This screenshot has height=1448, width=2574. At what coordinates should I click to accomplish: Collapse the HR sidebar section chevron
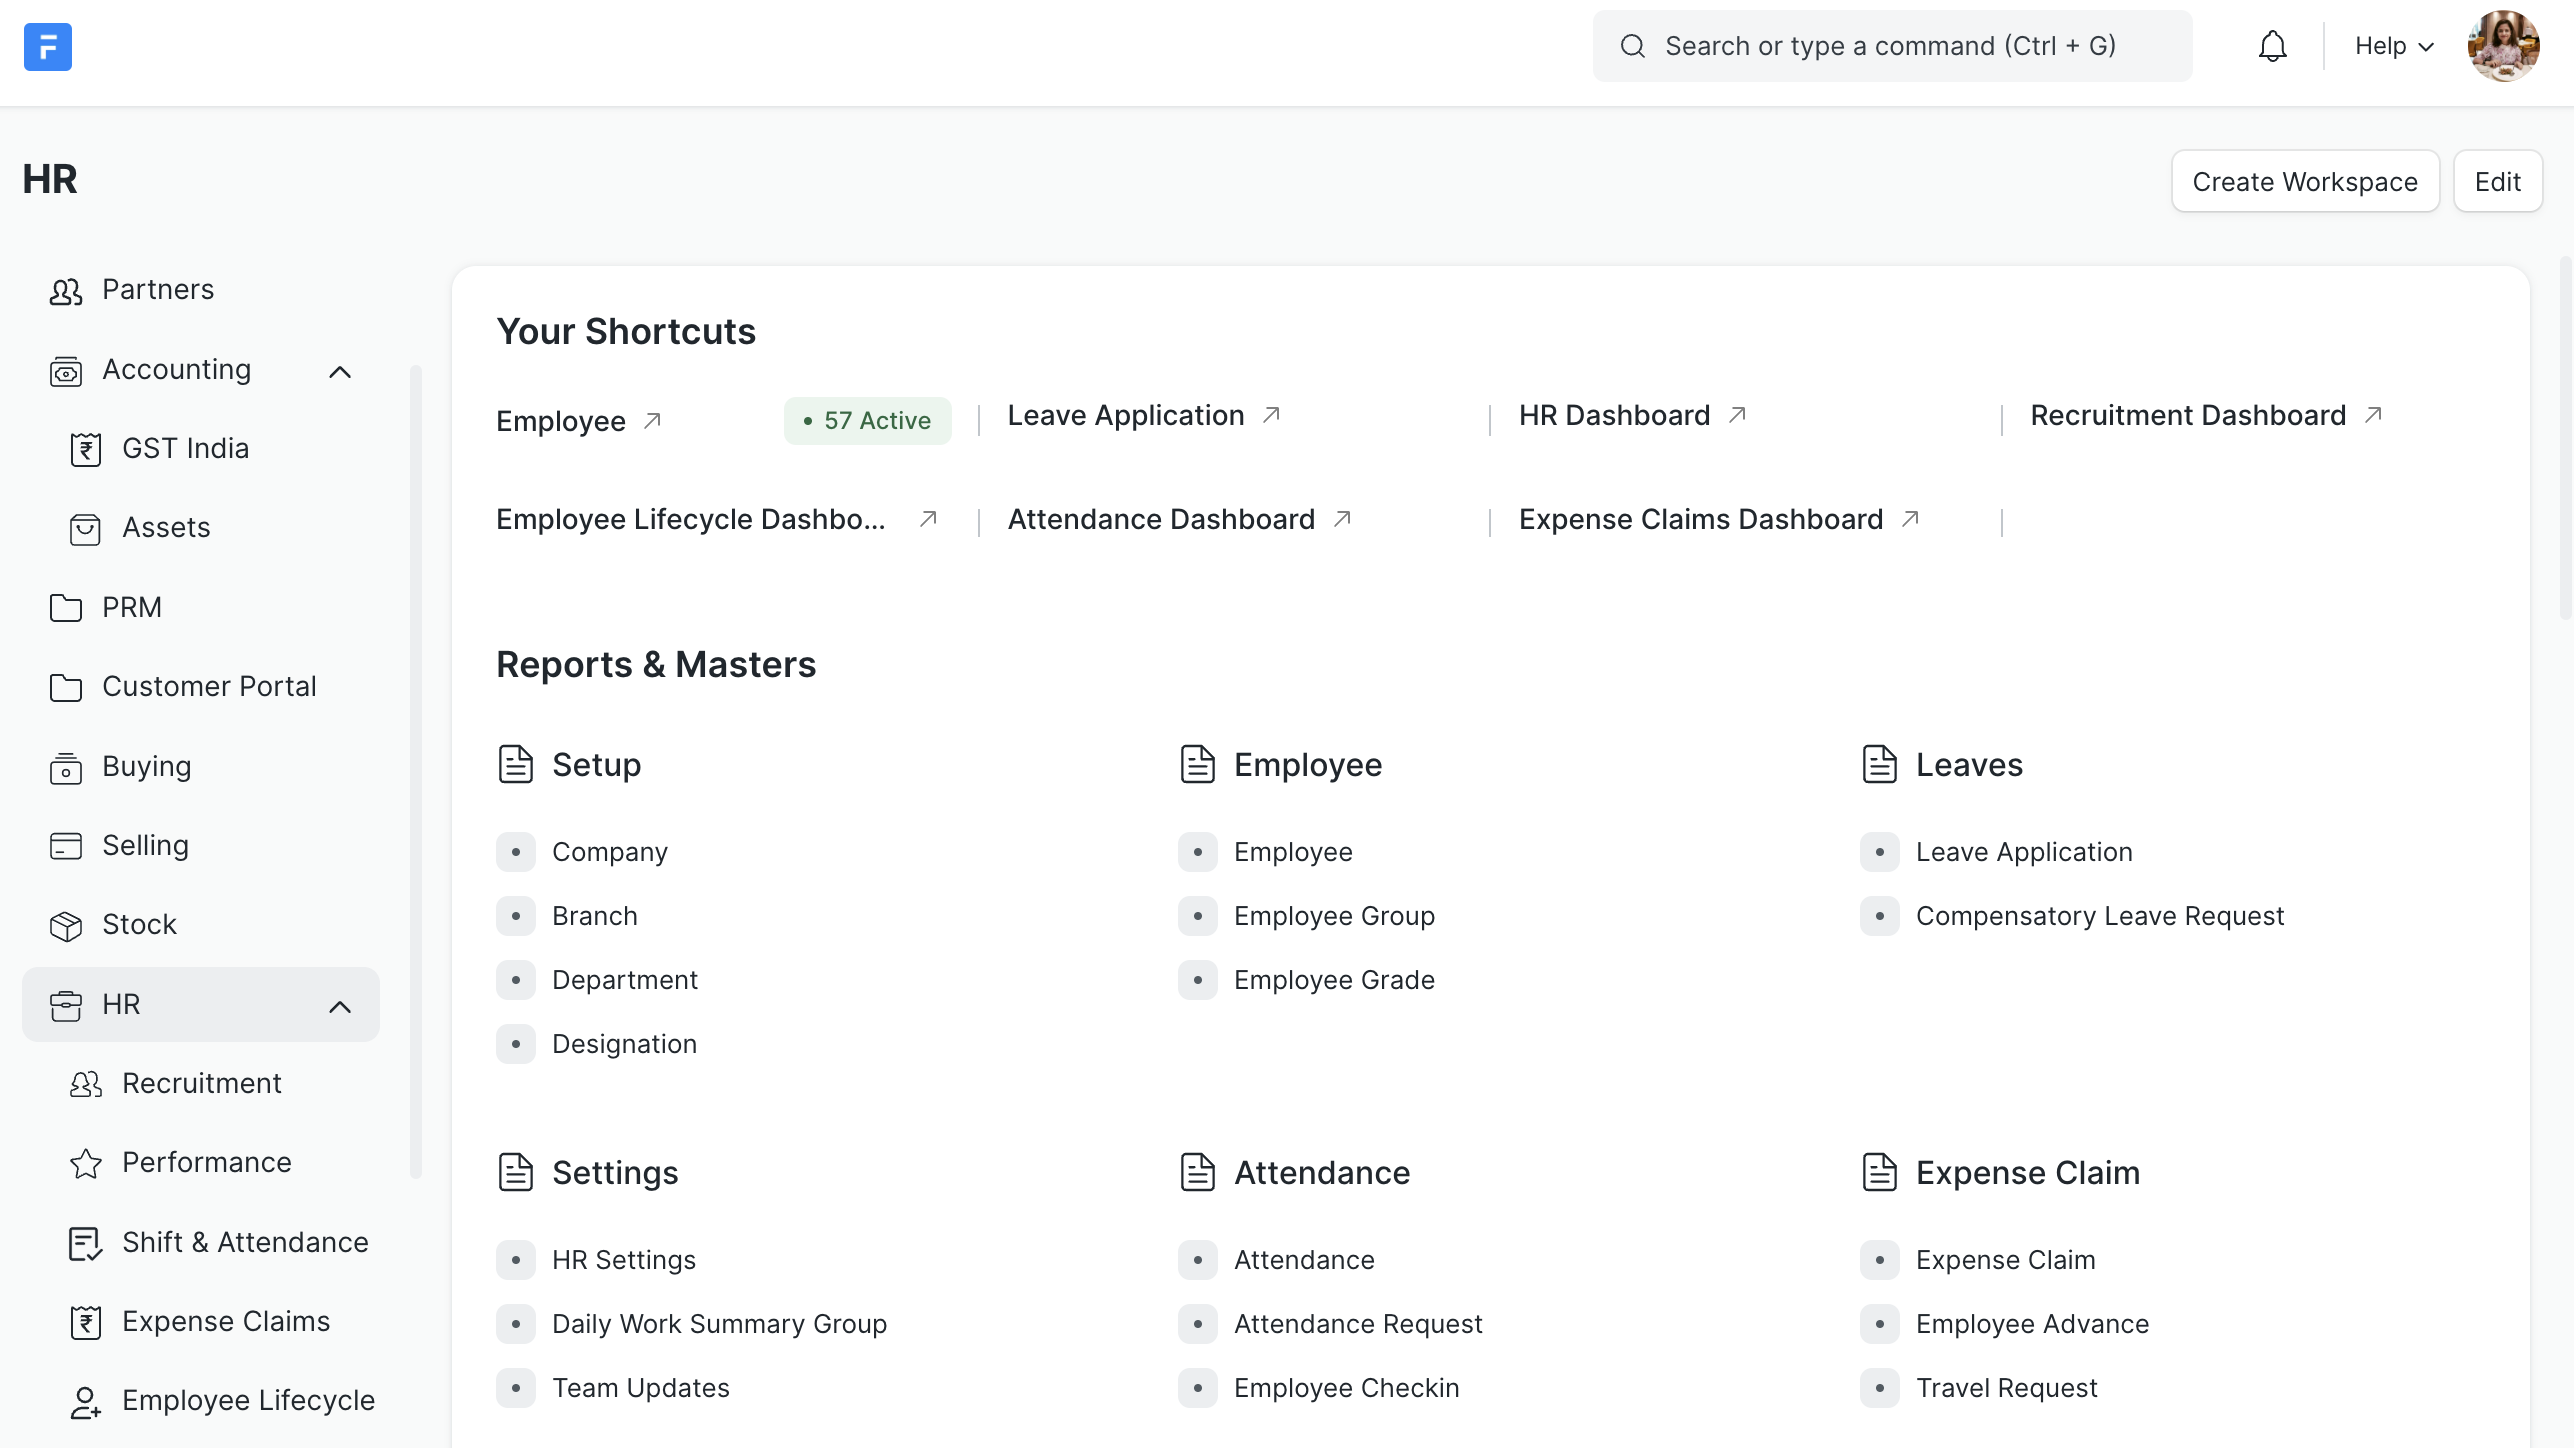340,1006
